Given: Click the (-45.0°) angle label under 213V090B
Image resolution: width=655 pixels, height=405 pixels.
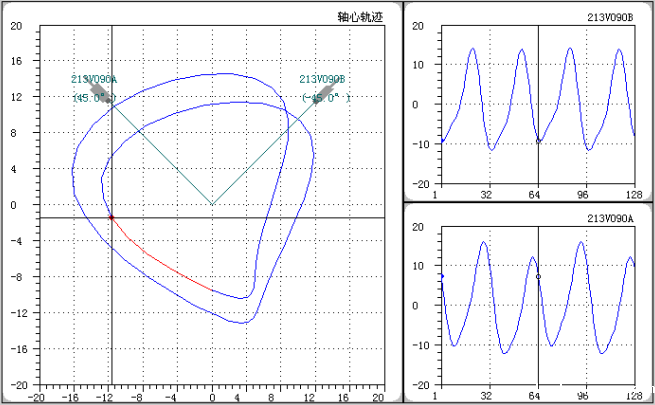Looking at the screenshot, I should tap(326, 99).
